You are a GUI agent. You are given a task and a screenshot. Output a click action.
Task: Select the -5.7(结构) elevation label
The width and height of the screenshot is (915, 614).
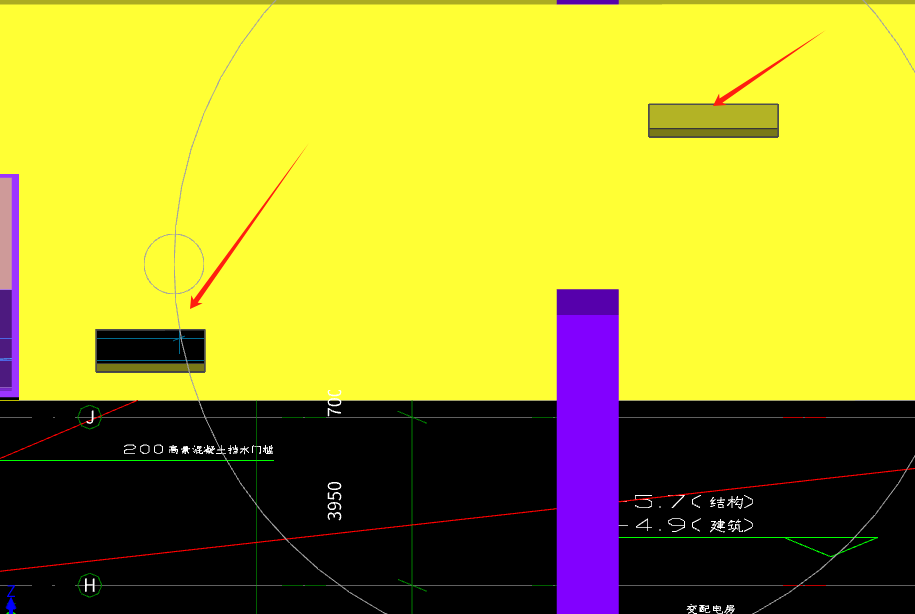pos(689,502)
